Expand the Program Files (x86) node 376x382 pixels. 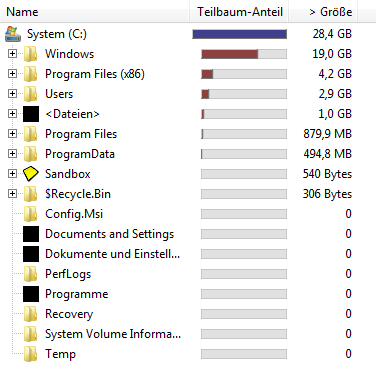(12, 74)
